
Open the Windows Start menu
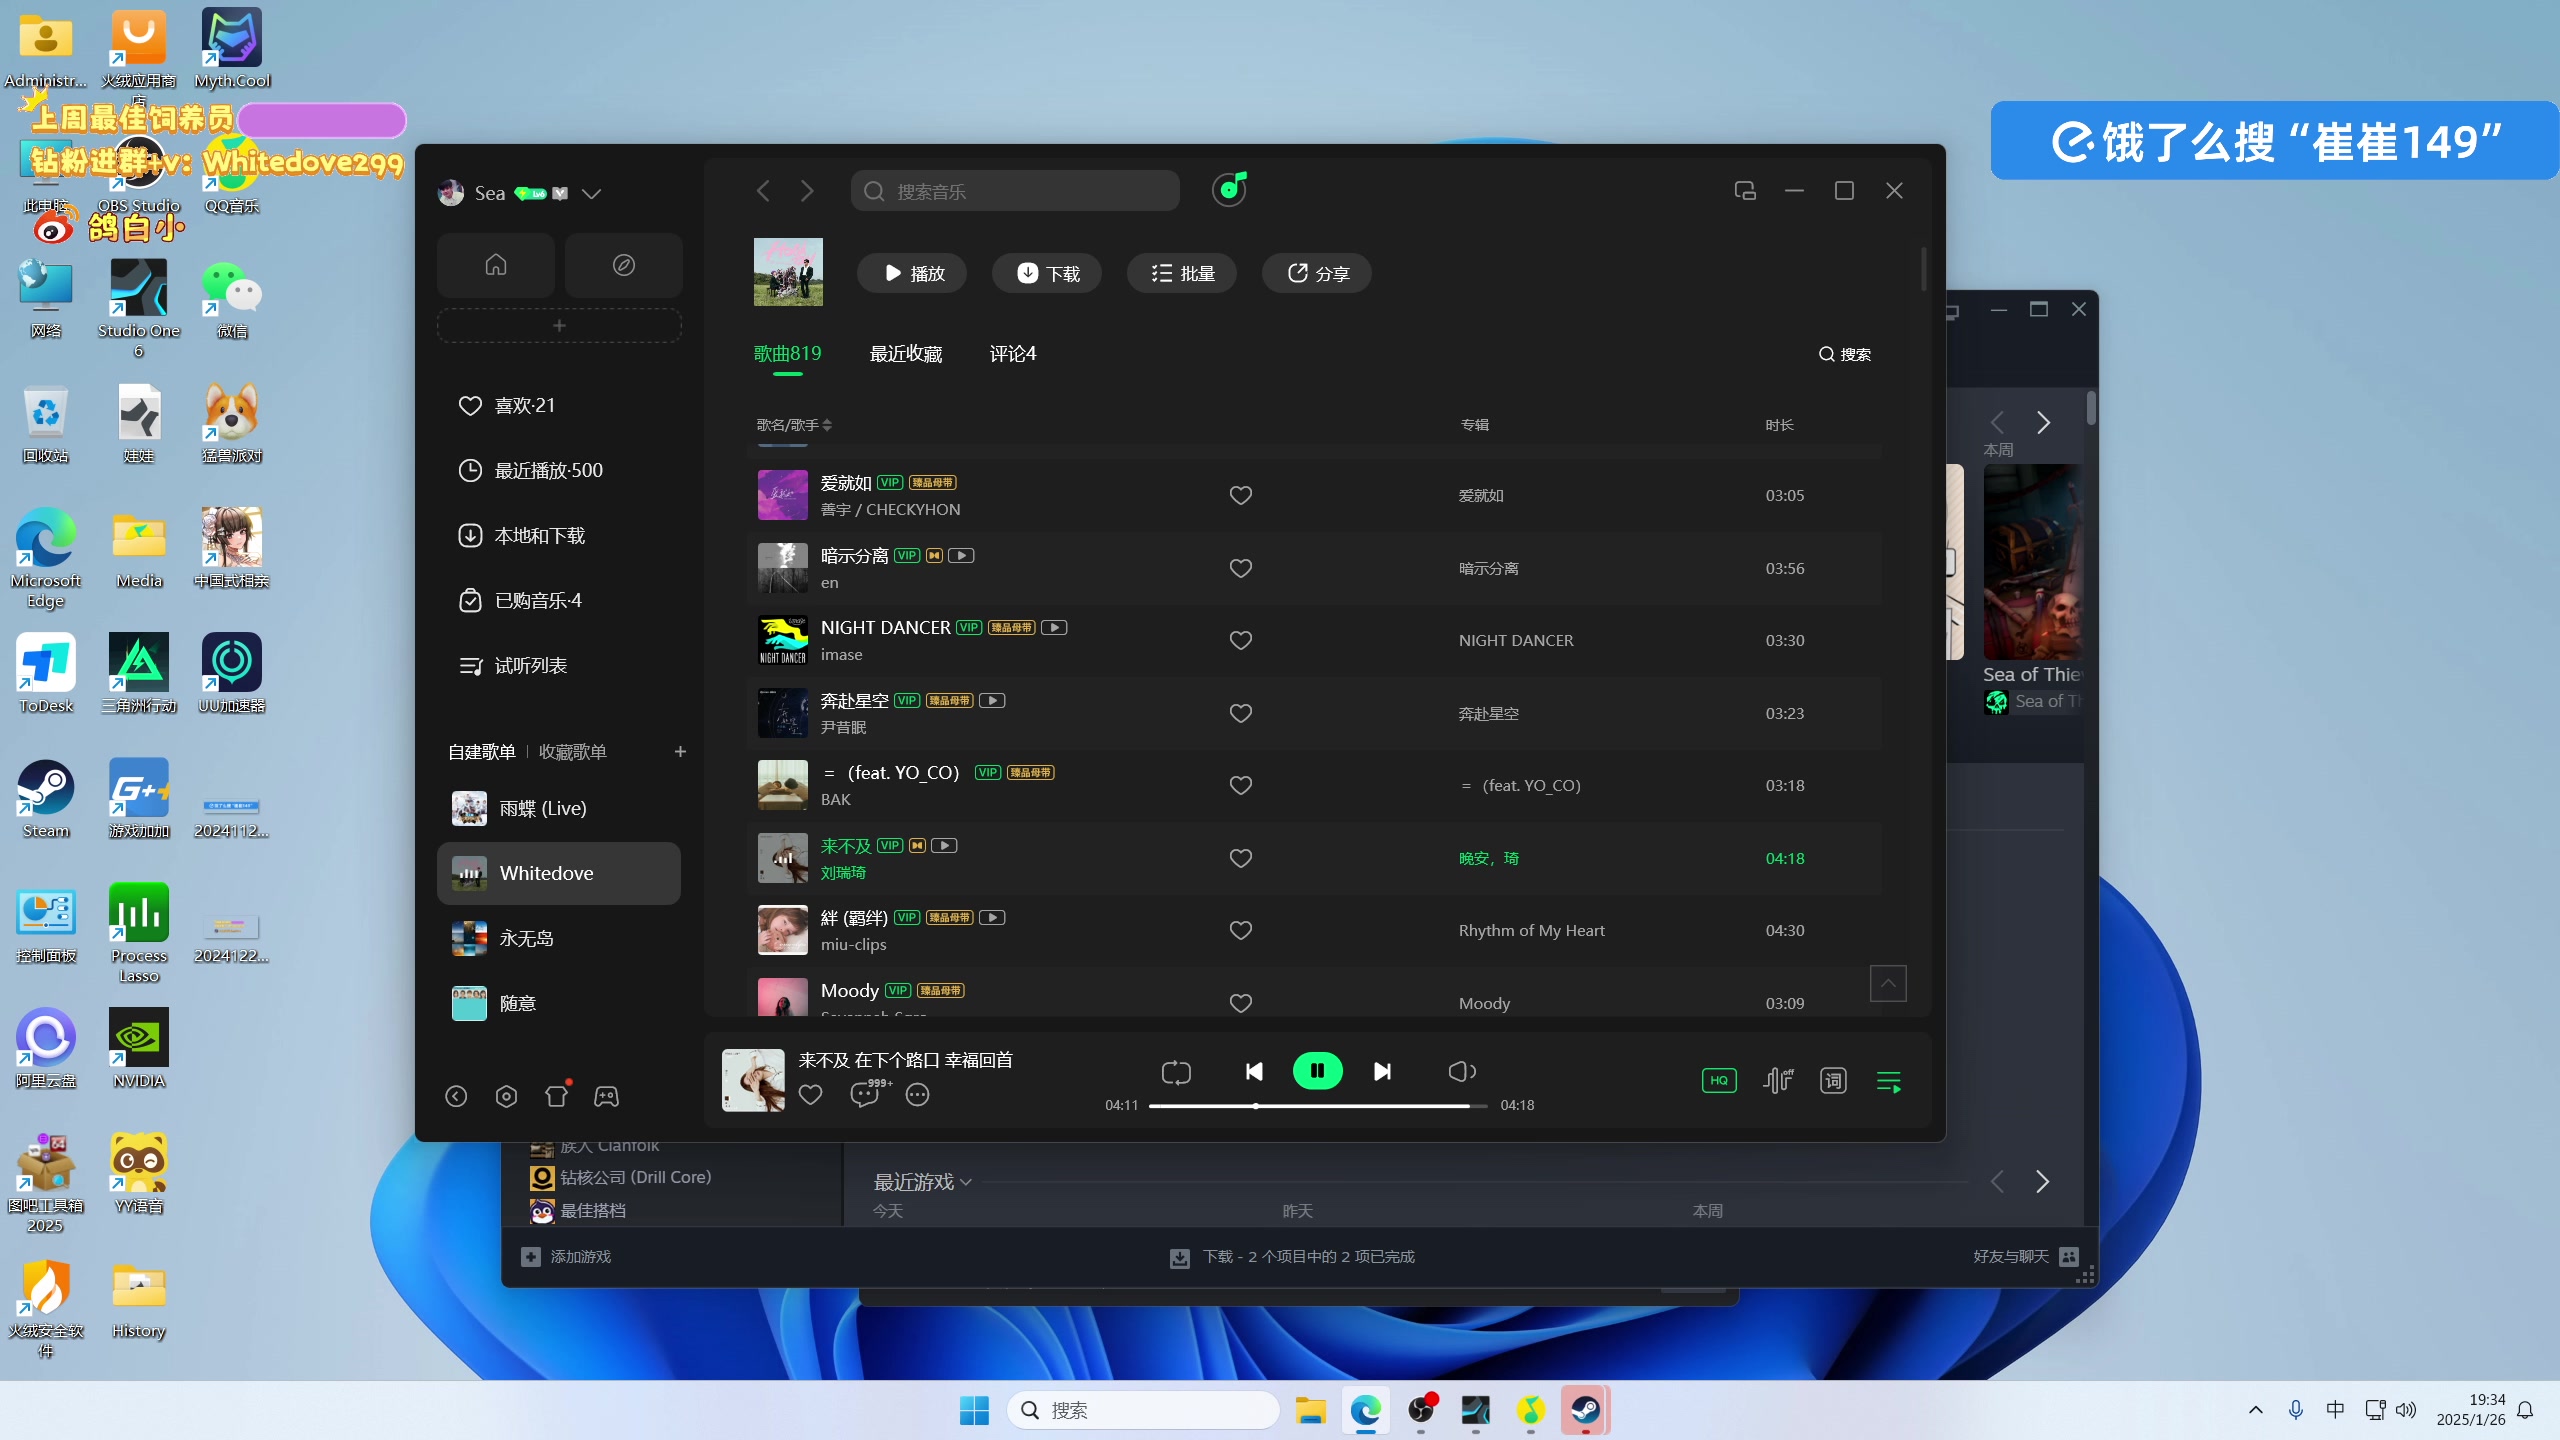[x=974, y=1410]
